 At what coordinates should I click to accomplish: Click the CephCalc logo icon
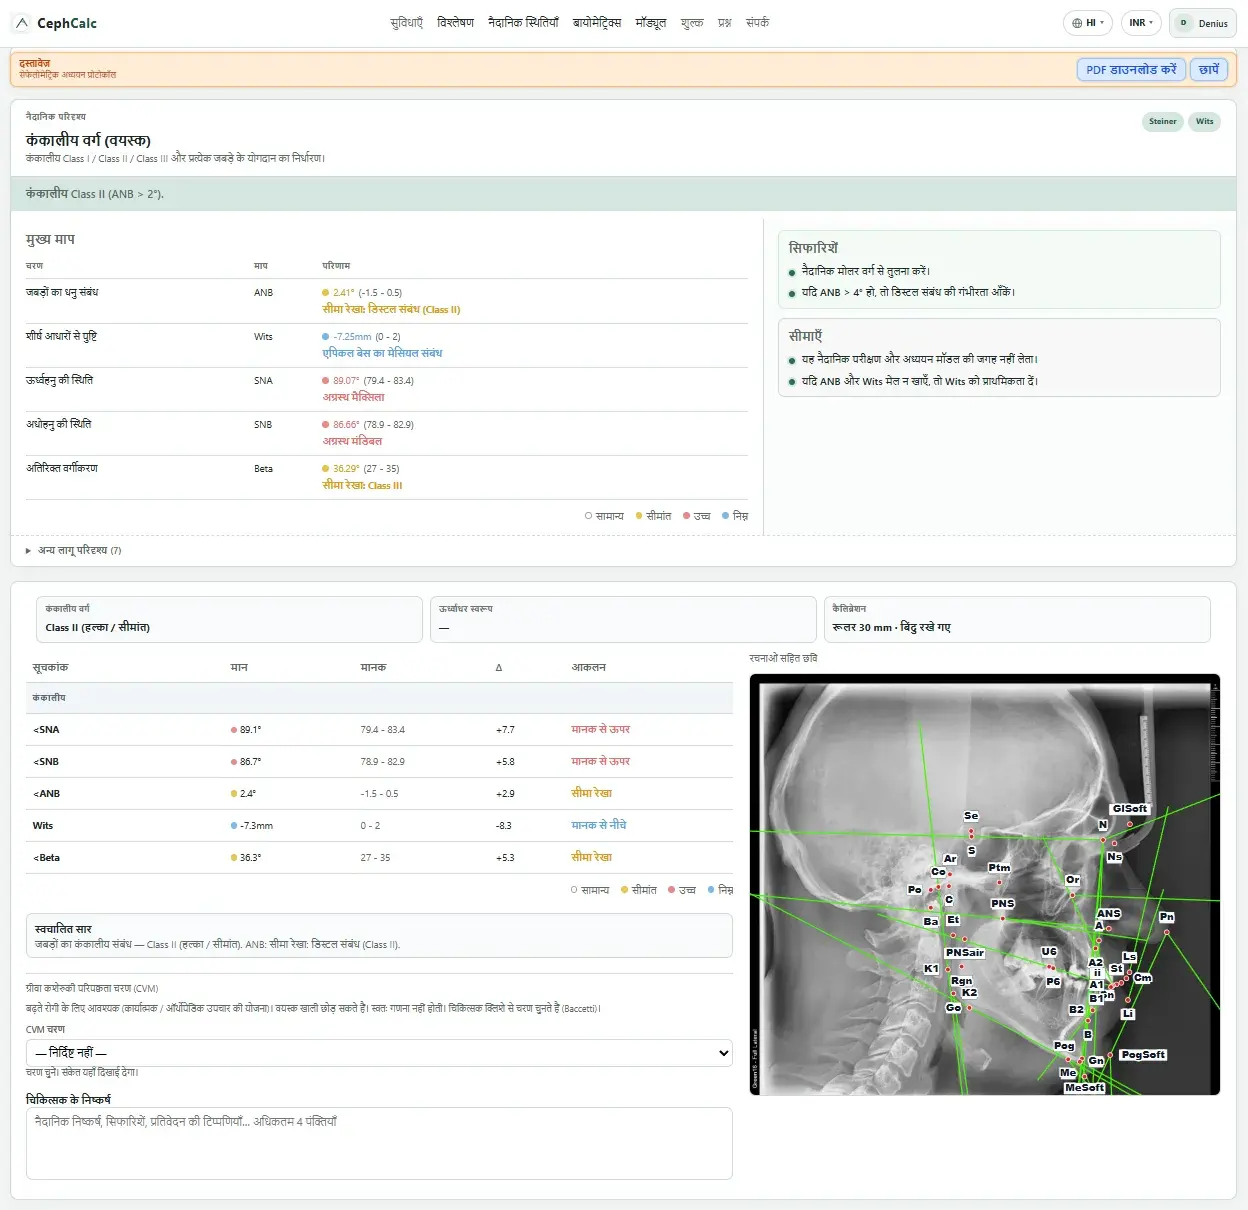pos(22,23)
